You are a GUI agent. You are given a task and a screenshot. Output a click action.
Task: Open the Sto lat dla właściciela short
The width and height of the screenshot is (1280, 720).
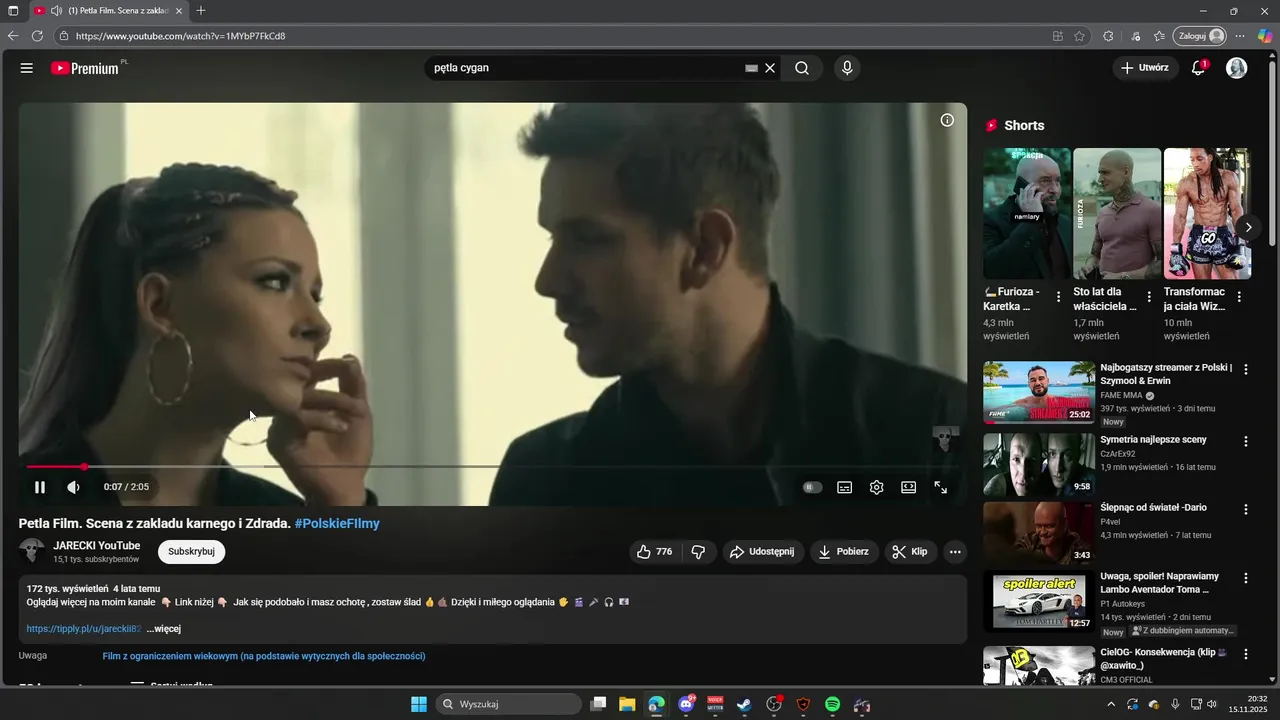1117,213
